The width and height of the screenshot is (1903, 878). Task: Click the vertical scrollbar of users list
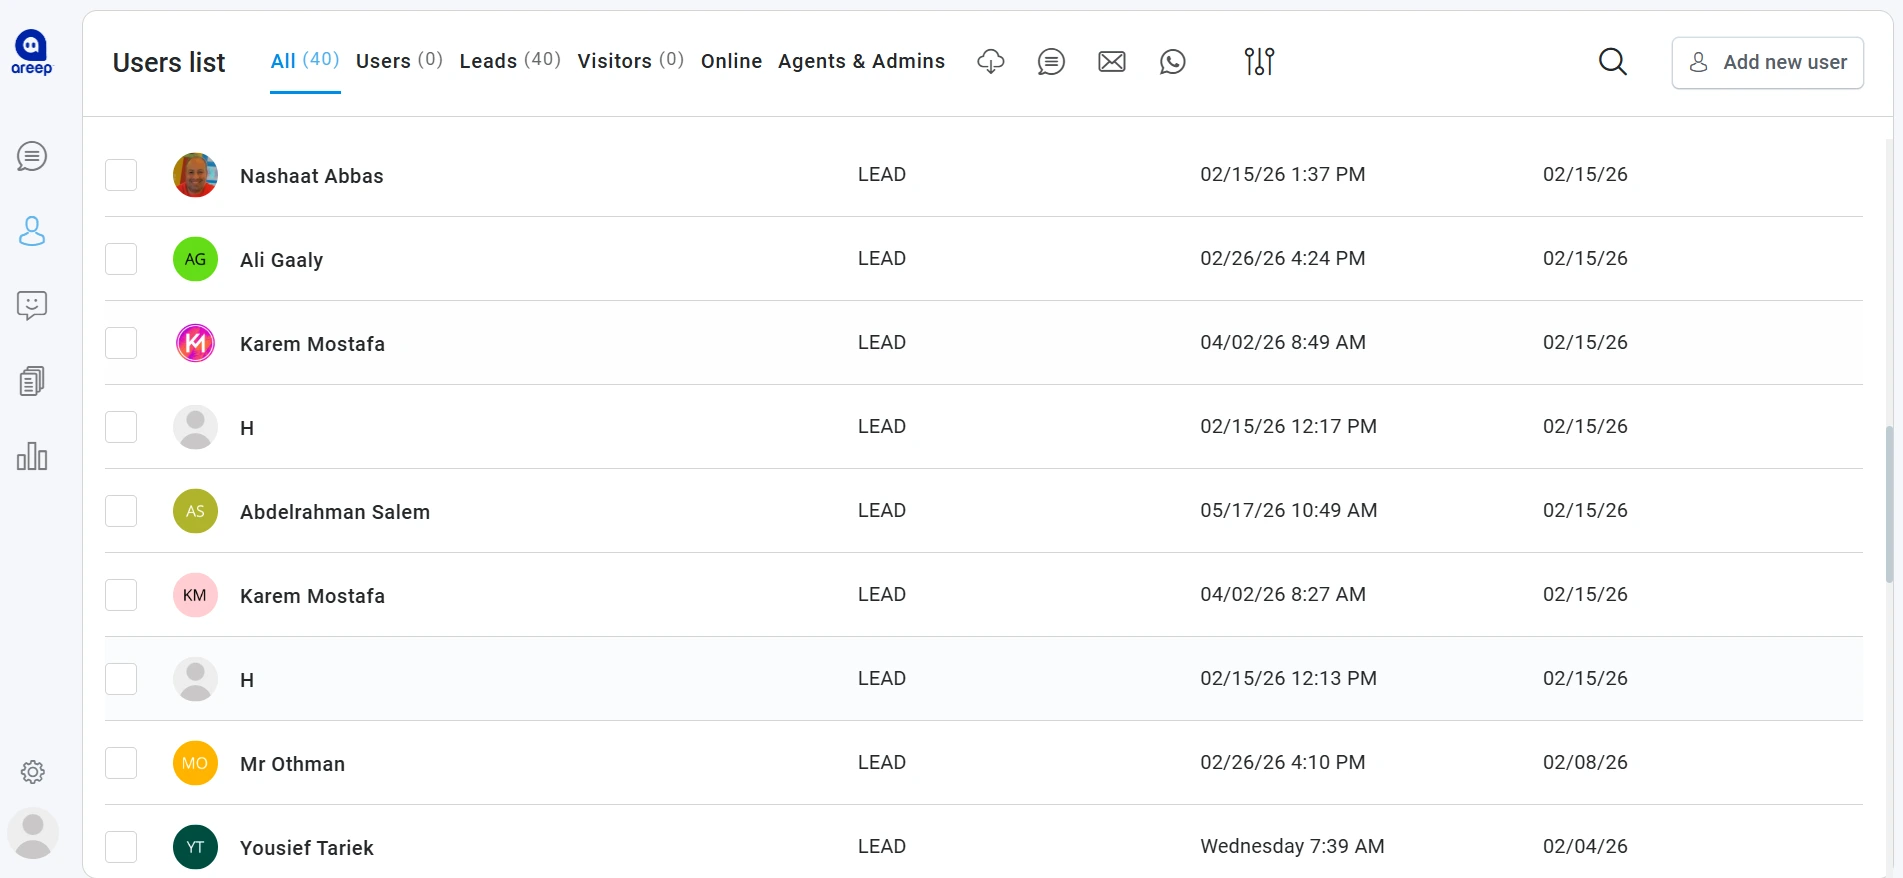tap(1889, 504)
